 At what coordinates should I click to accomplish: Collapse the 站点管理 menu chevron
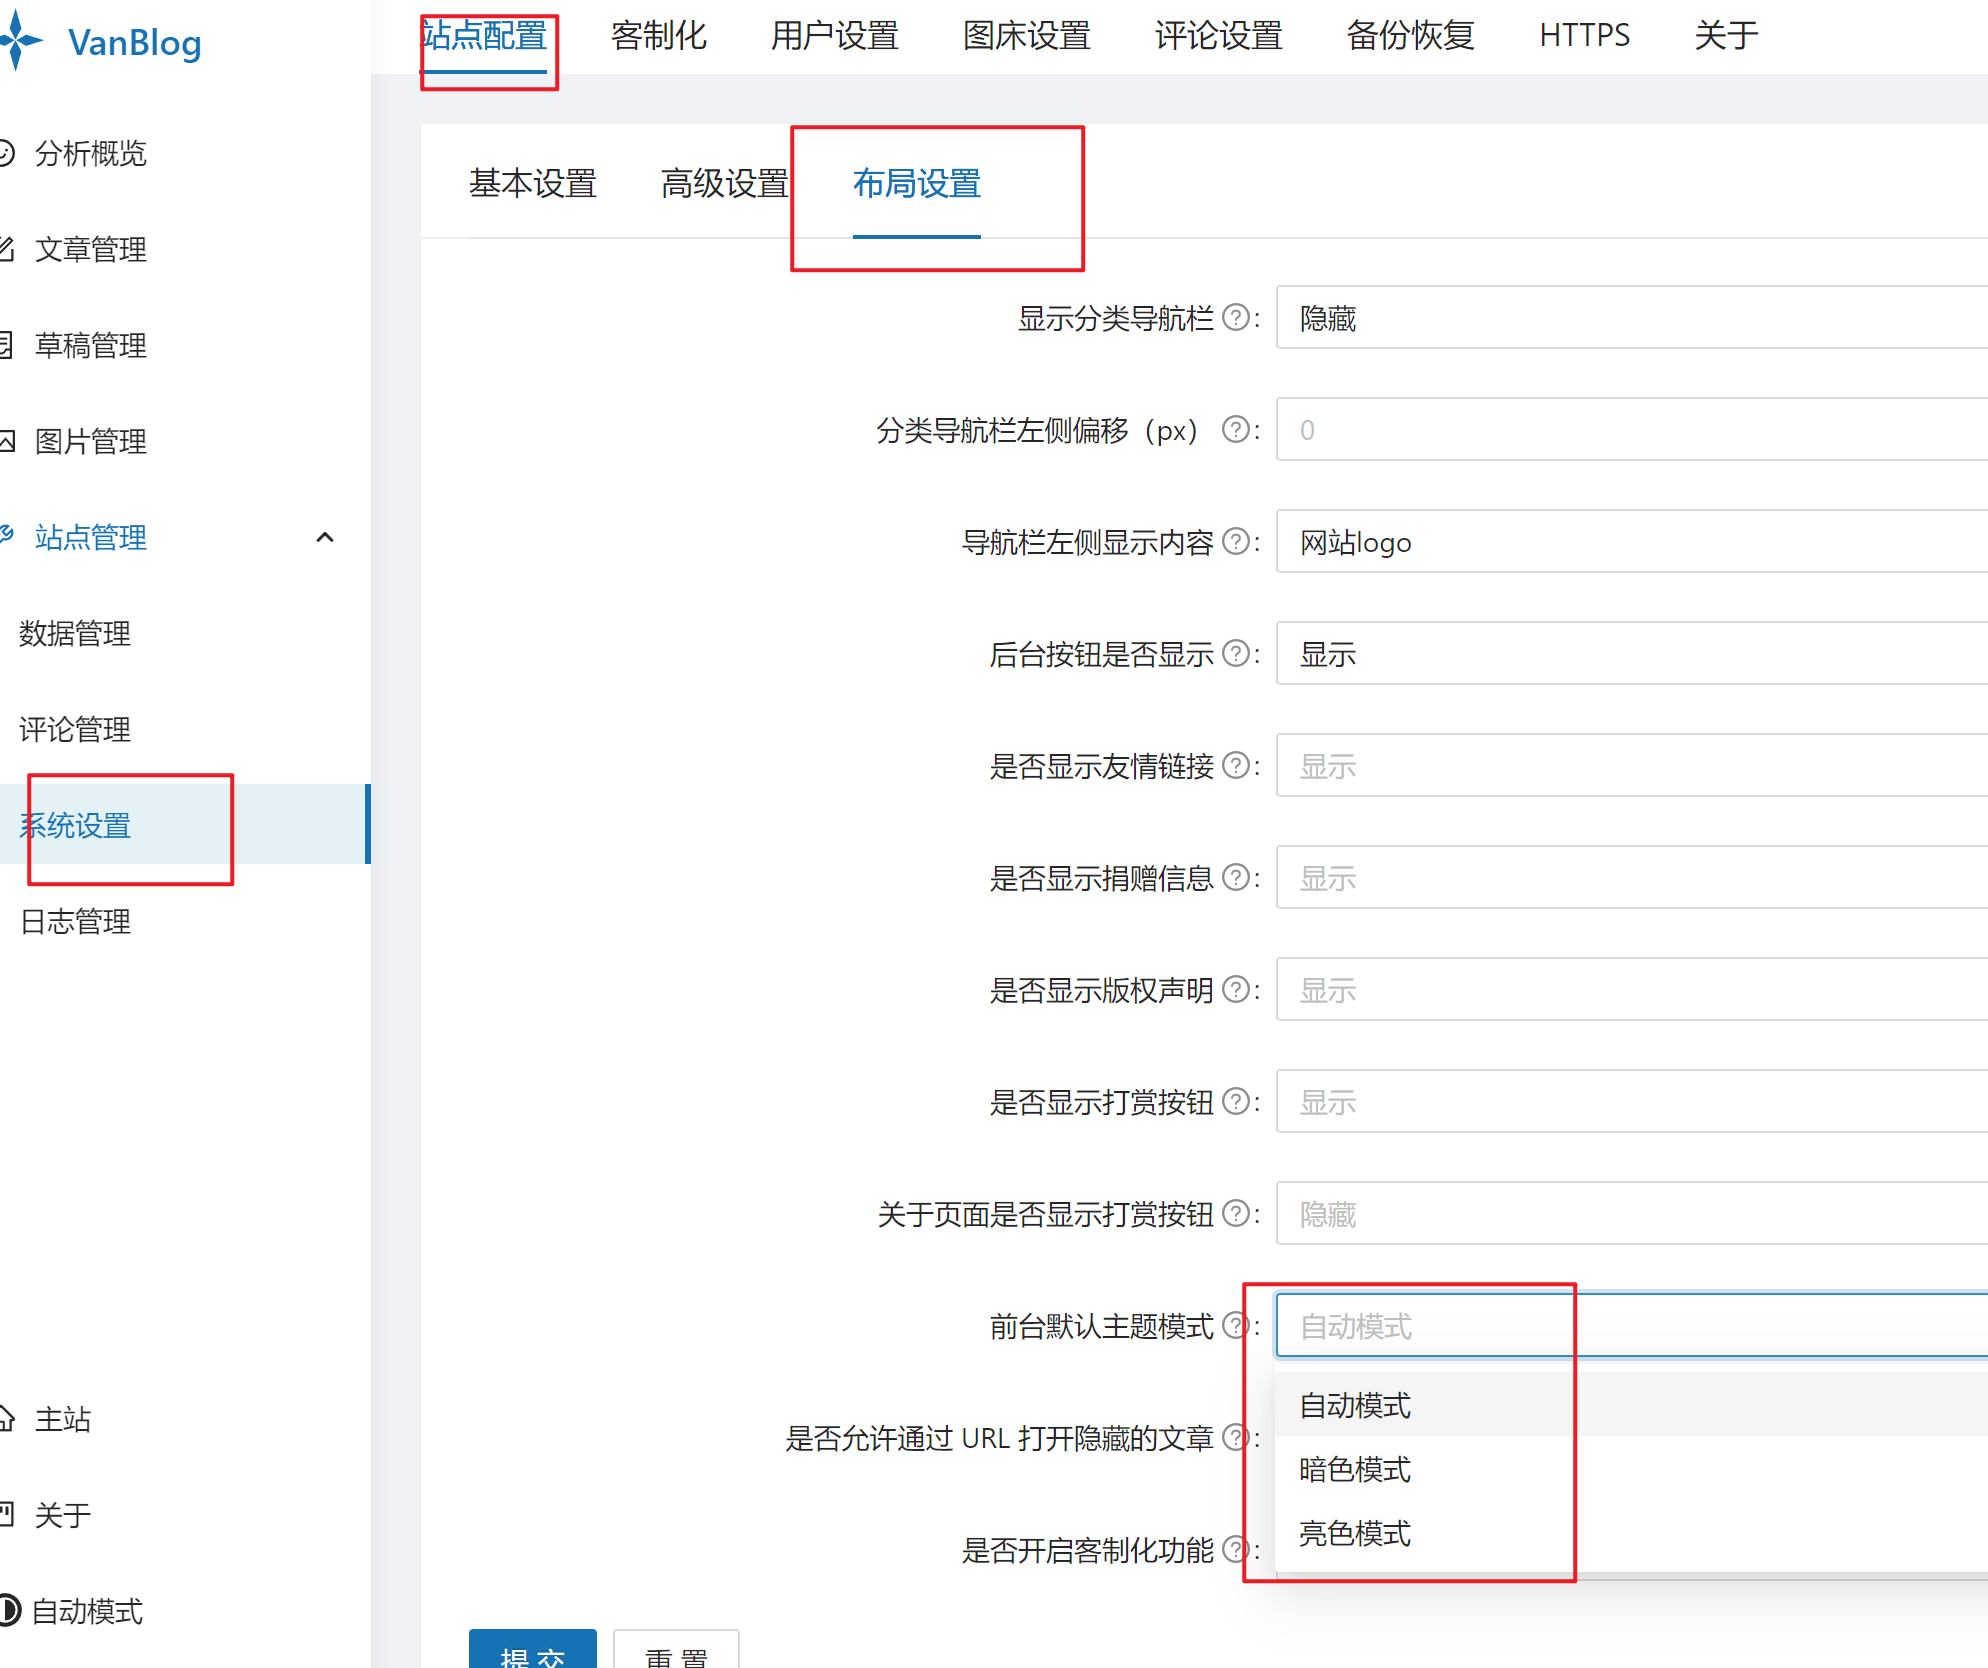tap(324, 537)
